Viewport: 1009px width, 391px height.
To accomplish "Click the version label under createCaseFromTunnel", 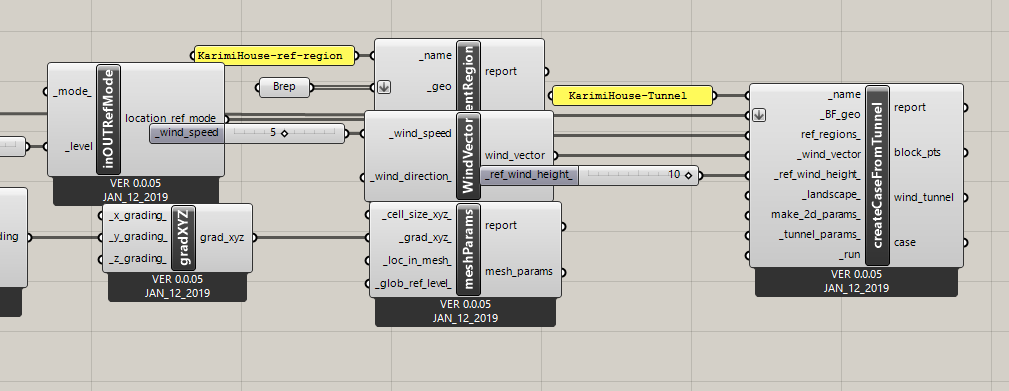I will pyautogui.click(x=856, y=282).
